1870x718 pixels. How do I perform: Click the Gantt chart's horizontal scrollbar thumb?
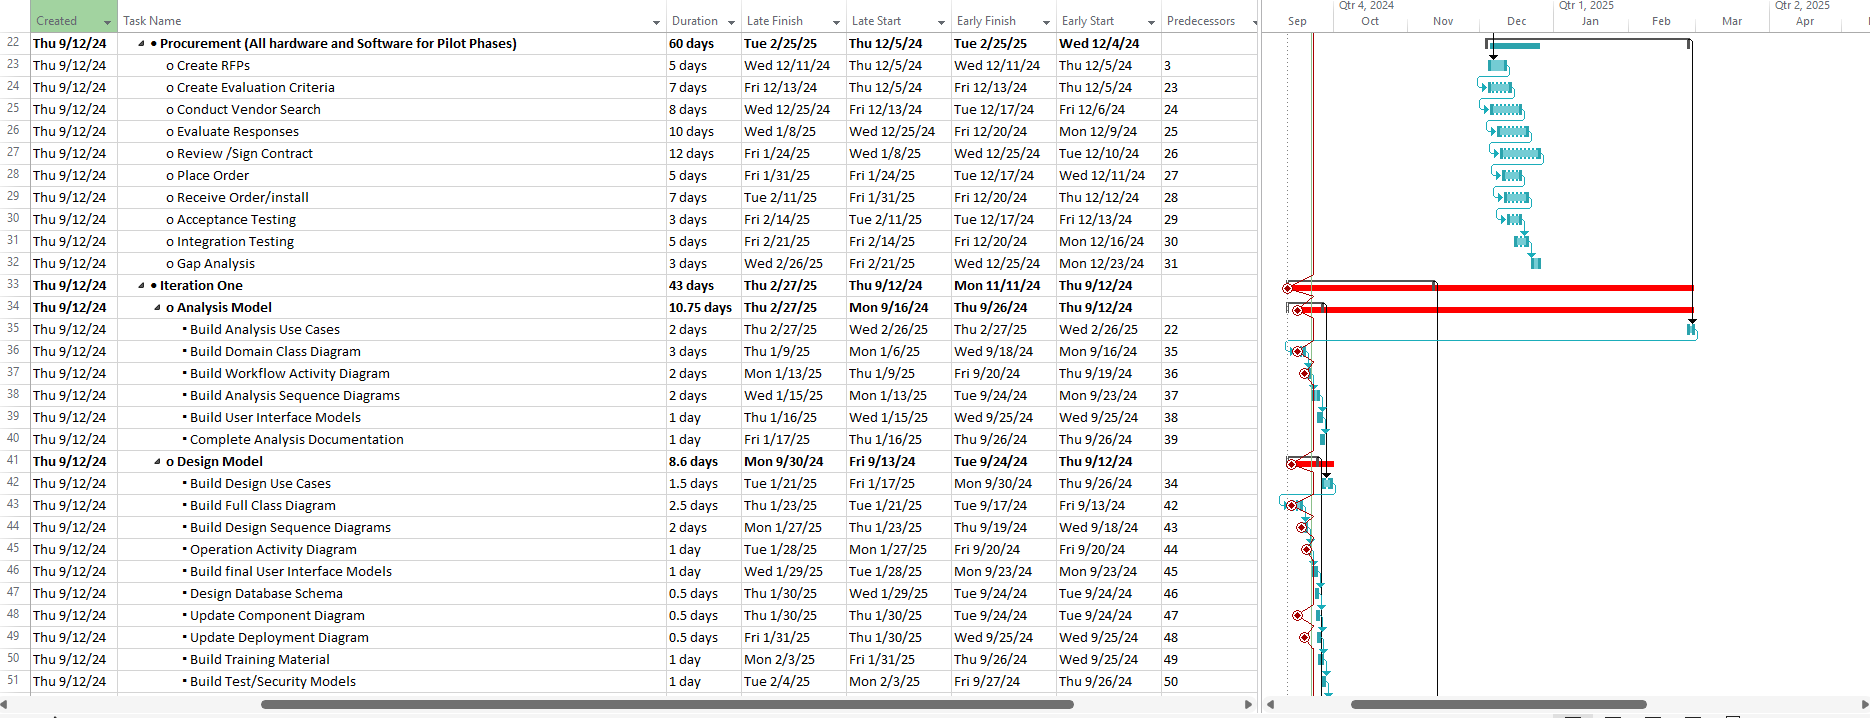coord(1498,704)
